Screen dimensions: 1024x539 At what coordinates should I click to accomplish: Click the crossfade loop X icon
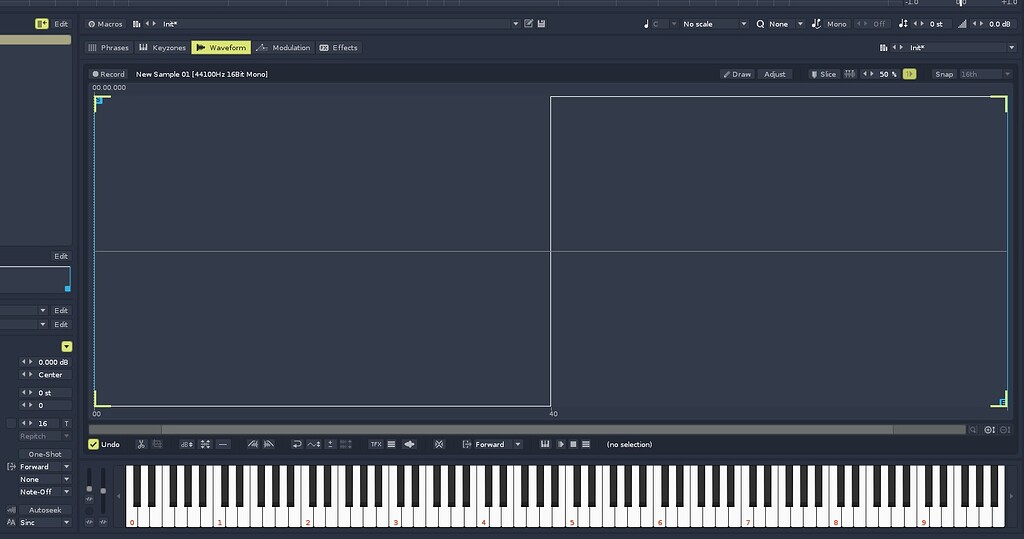coord(439,444)
